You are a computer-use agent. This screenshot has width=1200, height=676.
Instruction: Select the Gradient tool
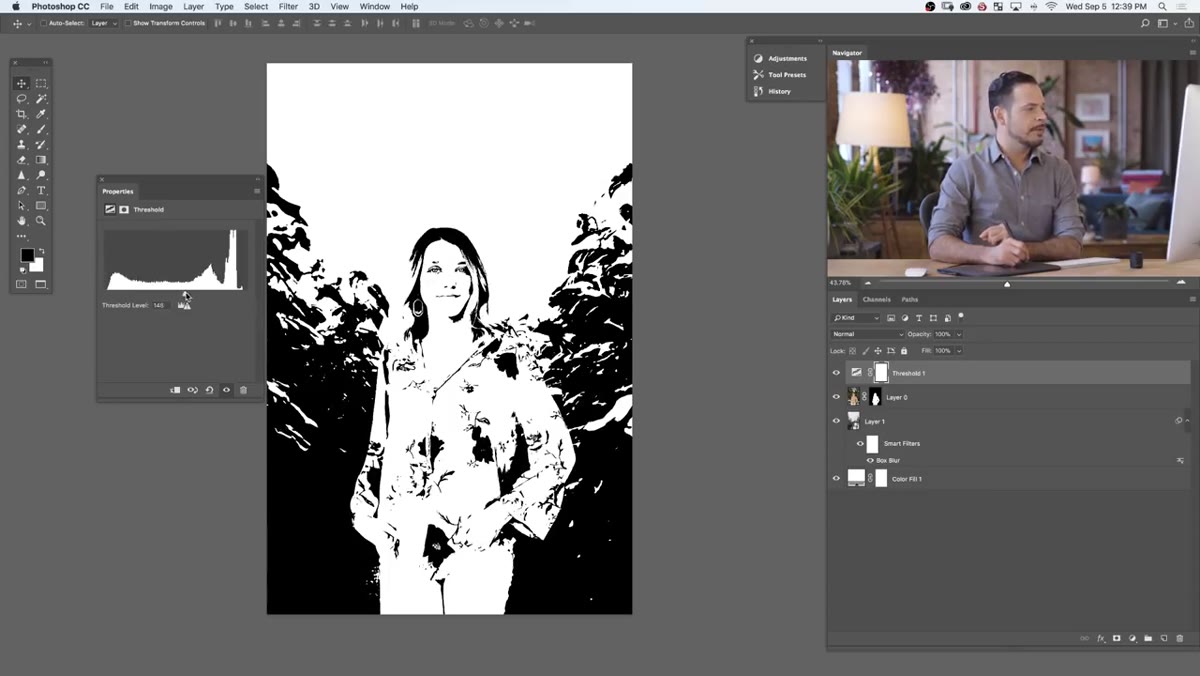tap(41, 160)
